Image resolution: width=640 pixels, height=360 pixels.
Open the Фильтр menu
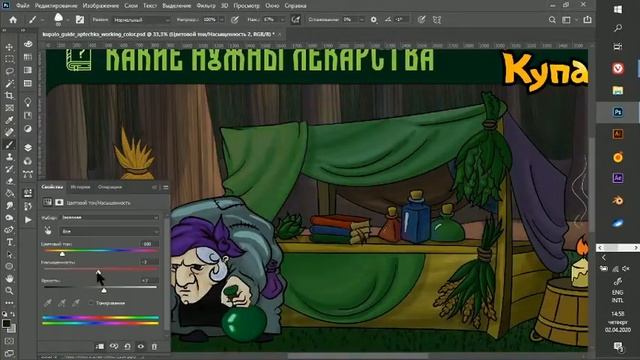click(206, 6)
